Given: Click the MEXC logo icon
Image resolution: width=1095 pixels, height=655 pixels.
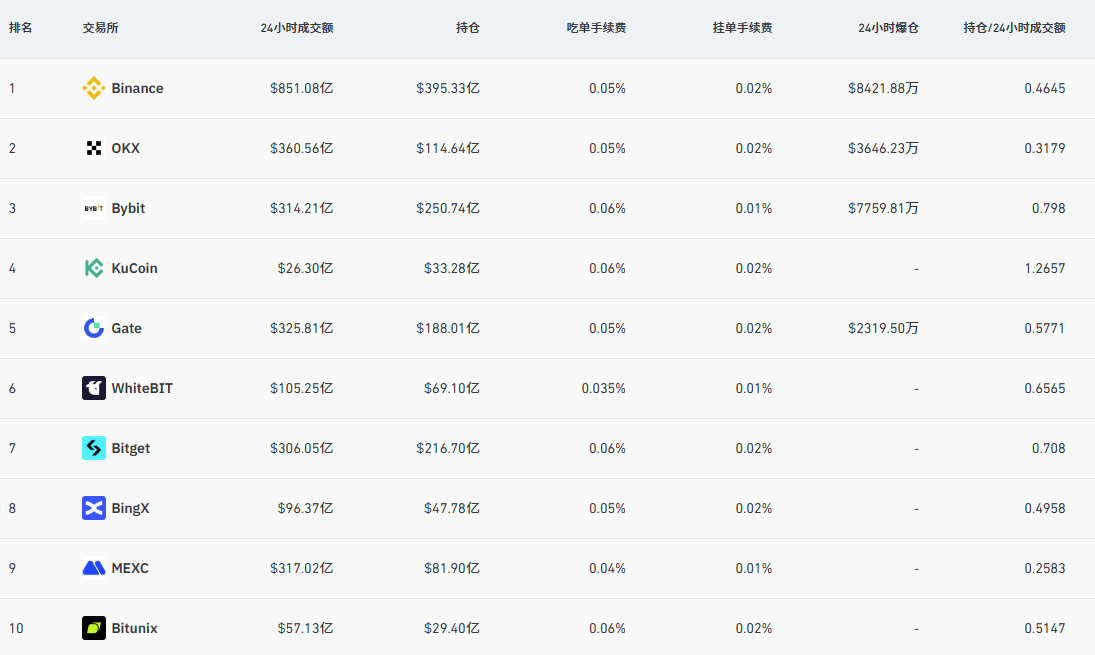Looking at the screenshot, I should click(x=93, y=568).
